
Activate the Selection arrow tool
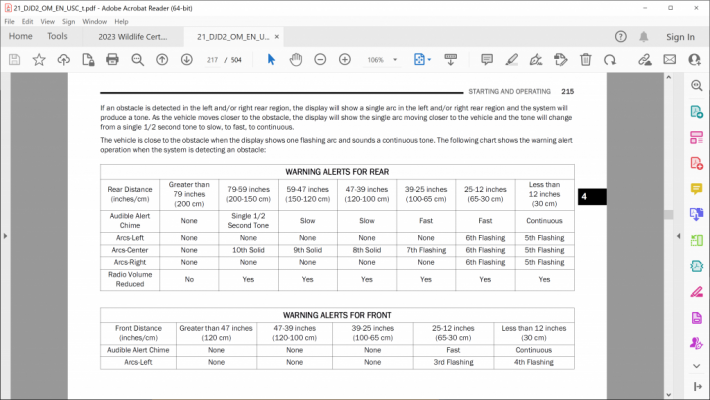click(x=271, y=59)
